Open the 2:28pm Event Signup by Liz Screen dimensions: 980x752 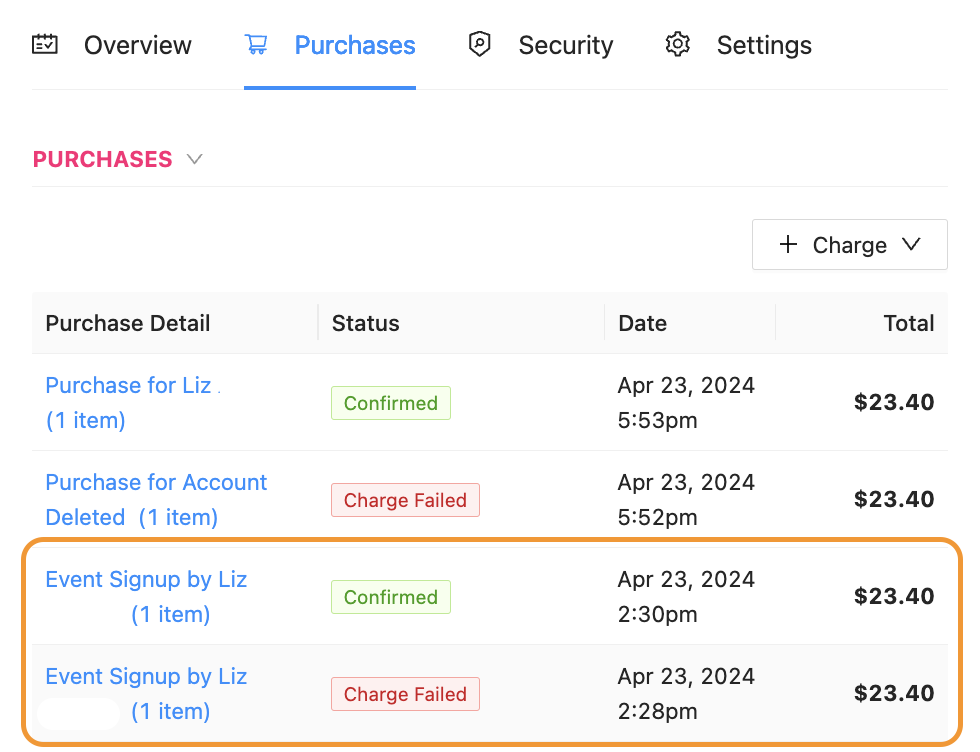point(146,677)
